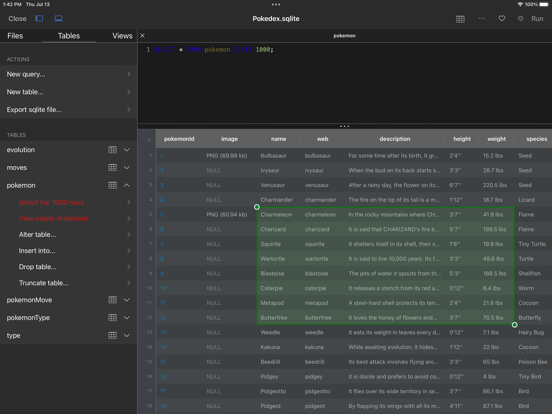Close the Pokedex.sqlite database
552x414 pixels.
click(x=17, y=19)
